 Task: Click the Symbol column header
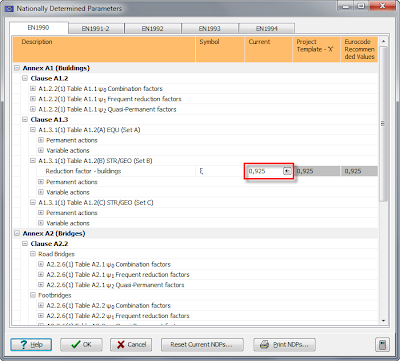[x=220, y=49]
